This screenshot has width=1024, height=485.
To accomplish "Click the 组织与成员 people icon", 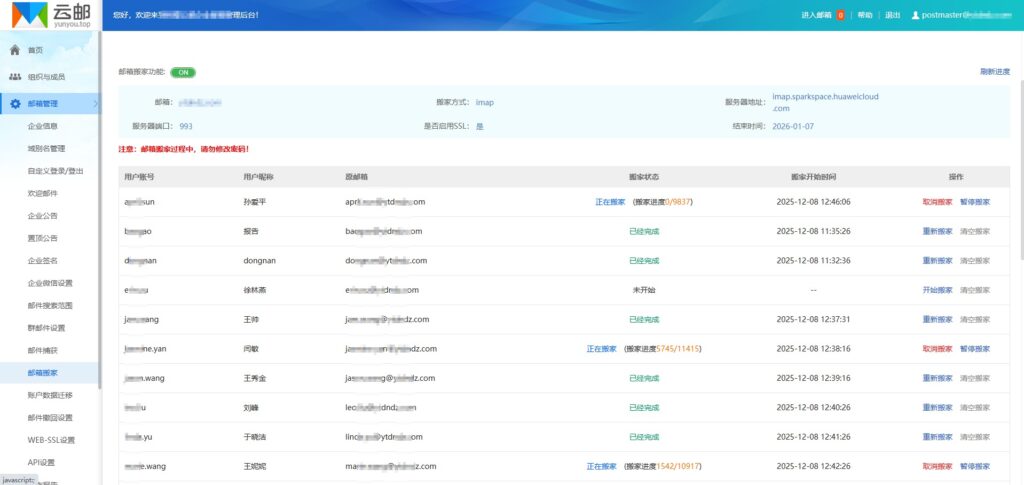I will [x=15, y=76].
